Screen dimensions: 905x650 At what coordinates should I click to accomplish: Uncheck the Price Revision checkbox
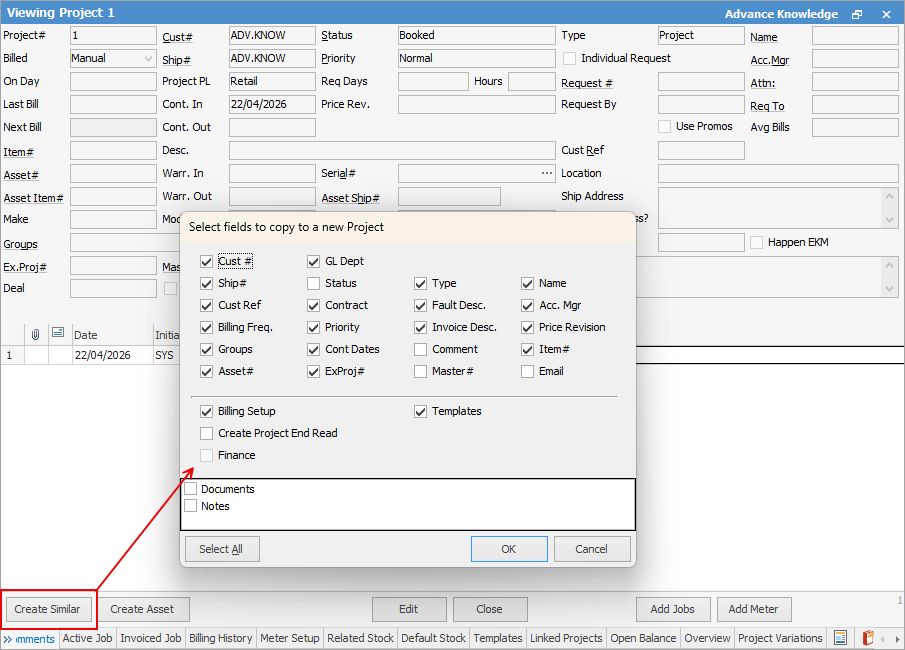point(528,327)
